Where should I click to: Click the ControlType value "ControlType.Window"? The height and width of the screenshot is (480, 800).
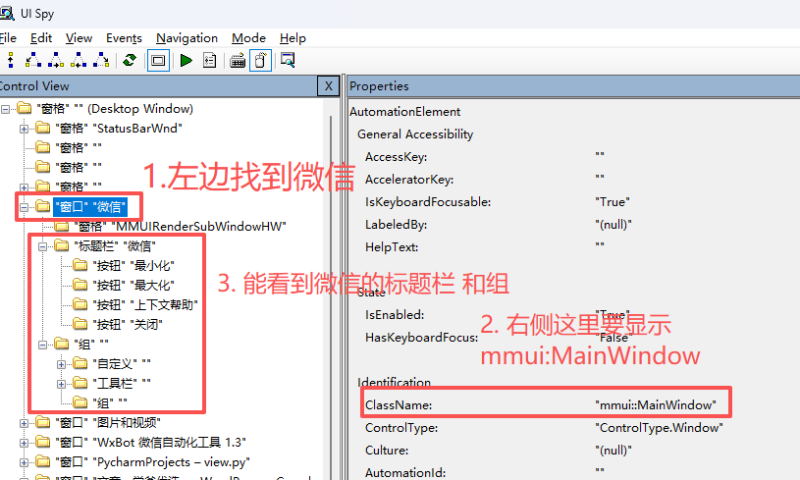[659, 428]
